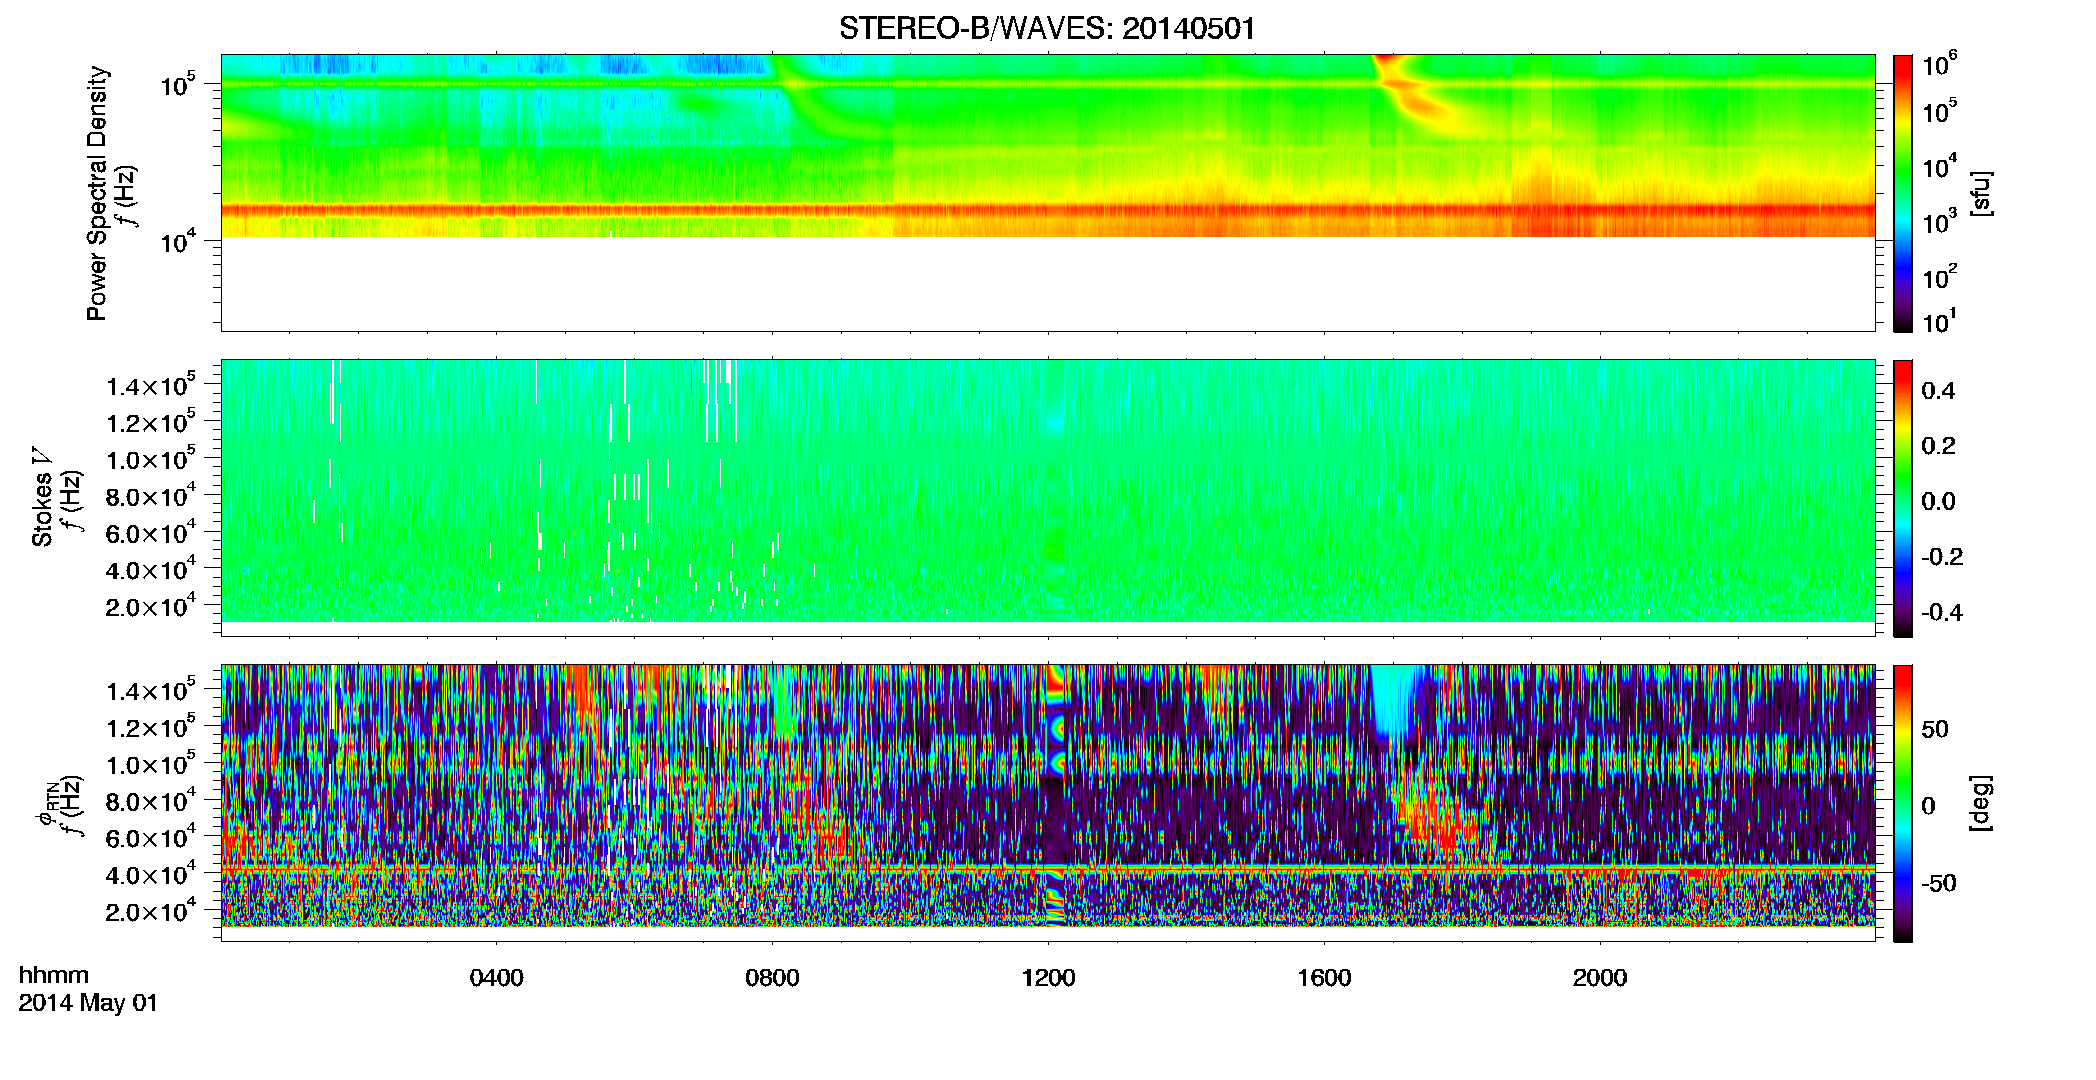Click the [sfu] units label
This screenshot has height=1080, width=2096.
(1979, 193)
